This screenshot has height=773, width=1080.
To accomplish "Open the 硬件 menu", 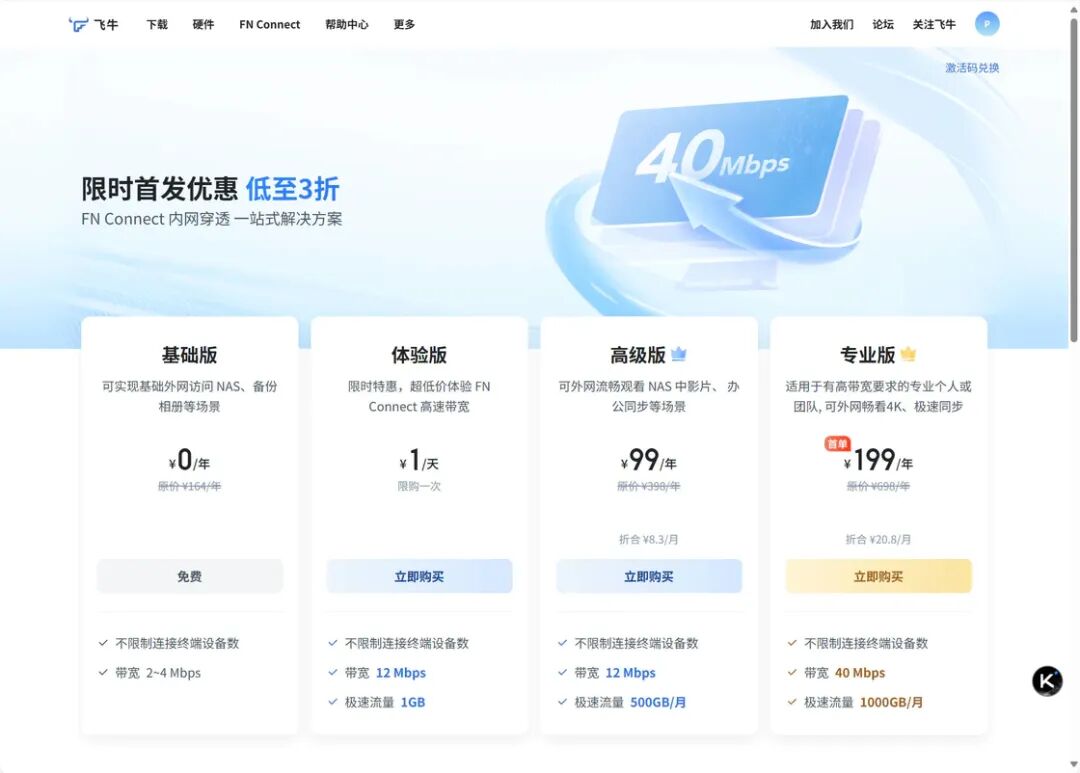I will (x=203, y=24).
